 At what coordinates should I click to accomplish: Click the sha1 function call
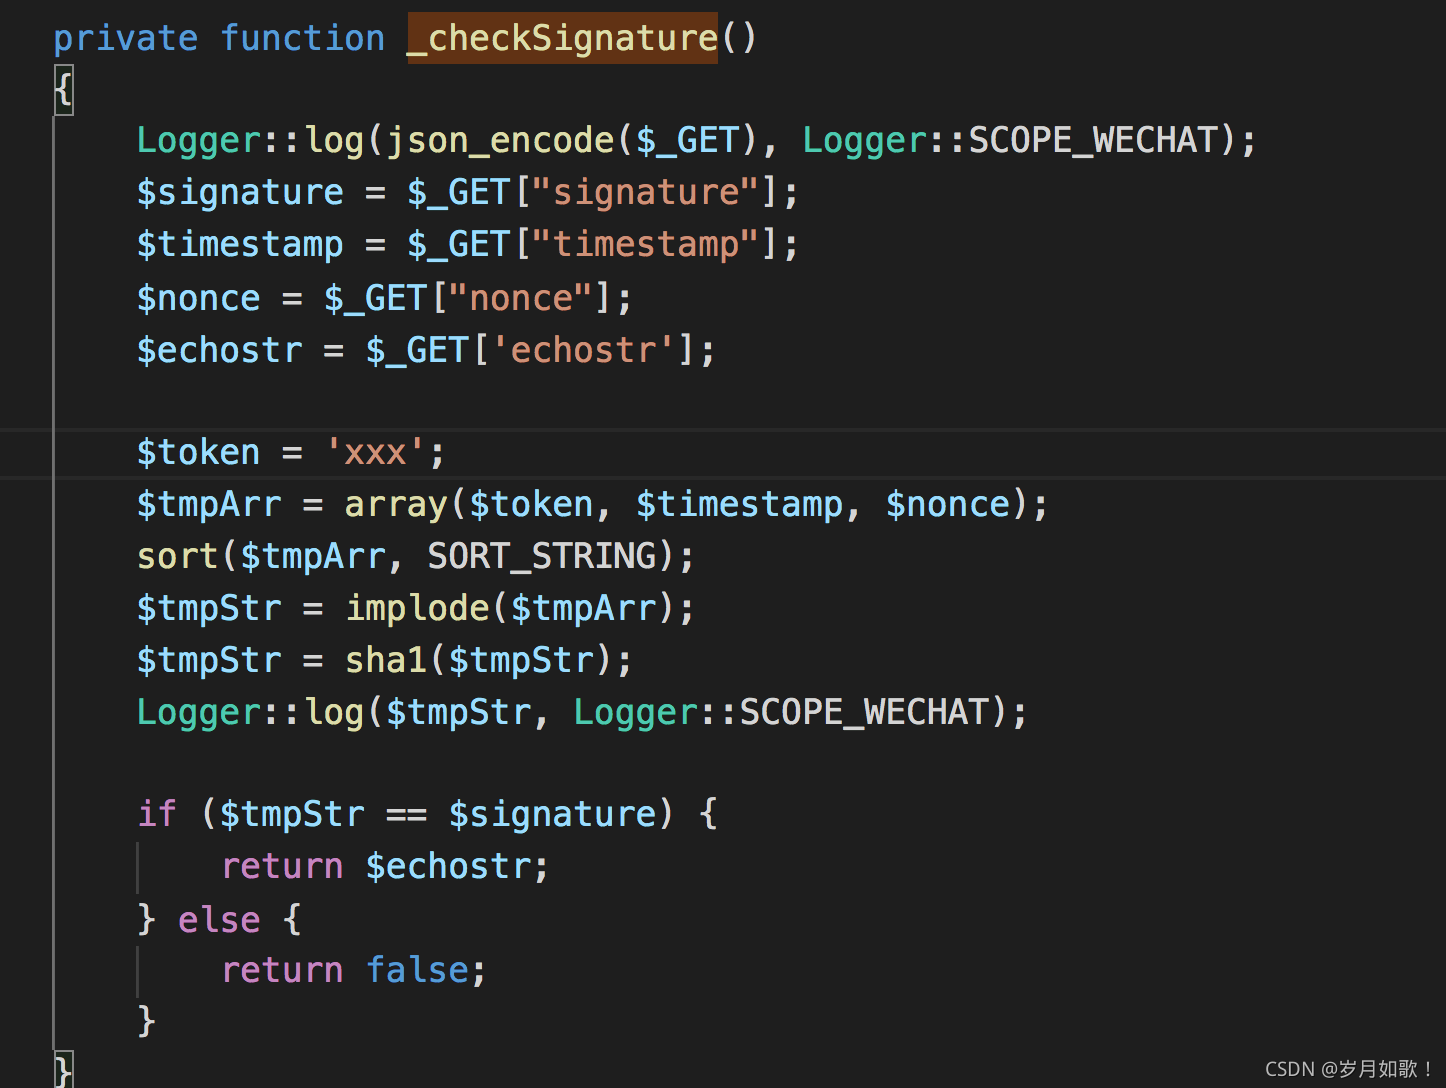pyautogui.click(x=386, y=660)
